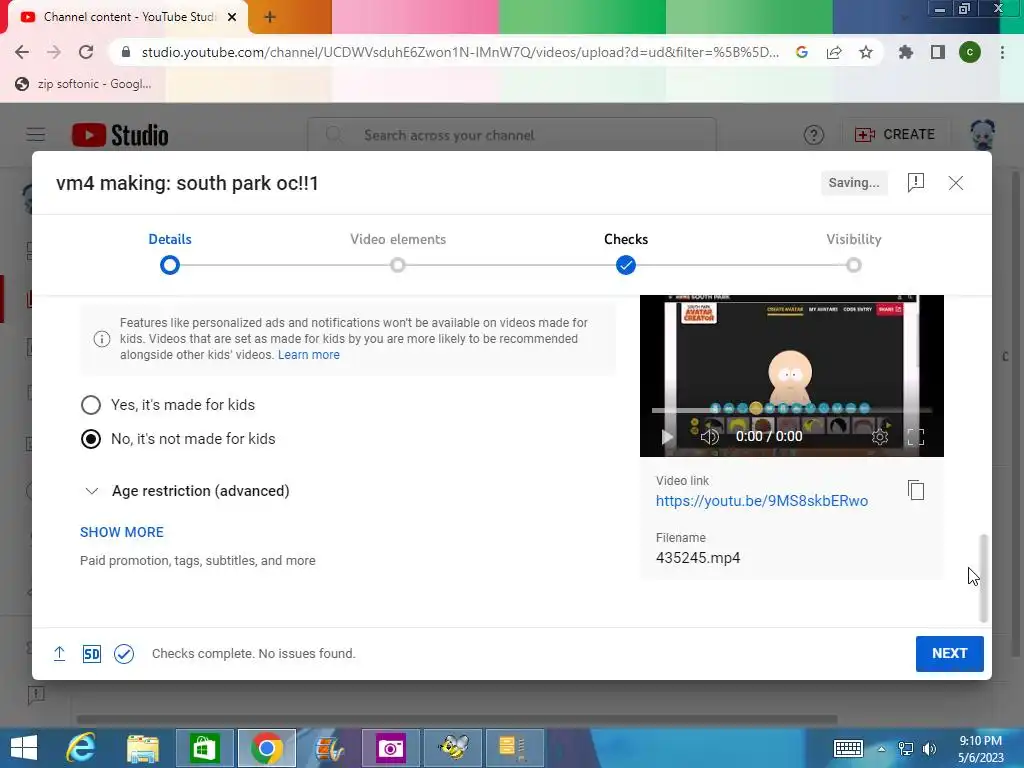Image resolution: width=1024 pixels, height=768 pixels.
Task: Go to the Details step
Action: [x=170, y=253]
